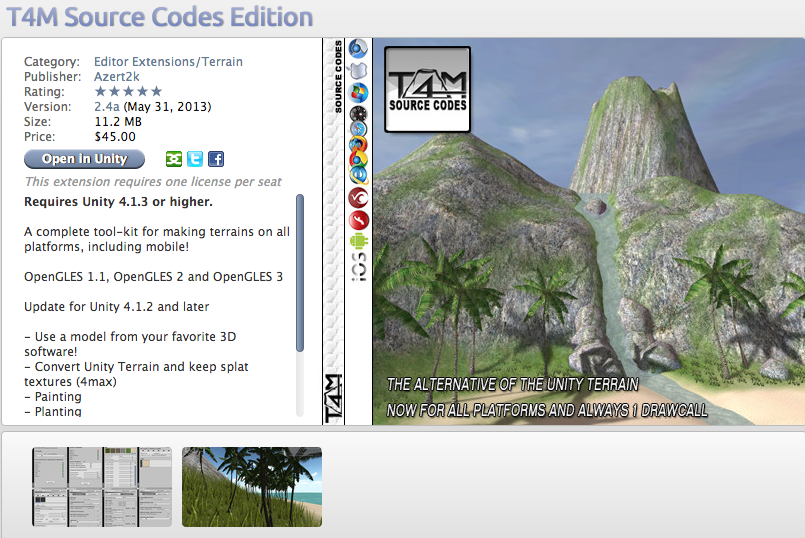Click the price value $45.00
The height and width of the screenshot is (538, 805).
click(115, 137)
